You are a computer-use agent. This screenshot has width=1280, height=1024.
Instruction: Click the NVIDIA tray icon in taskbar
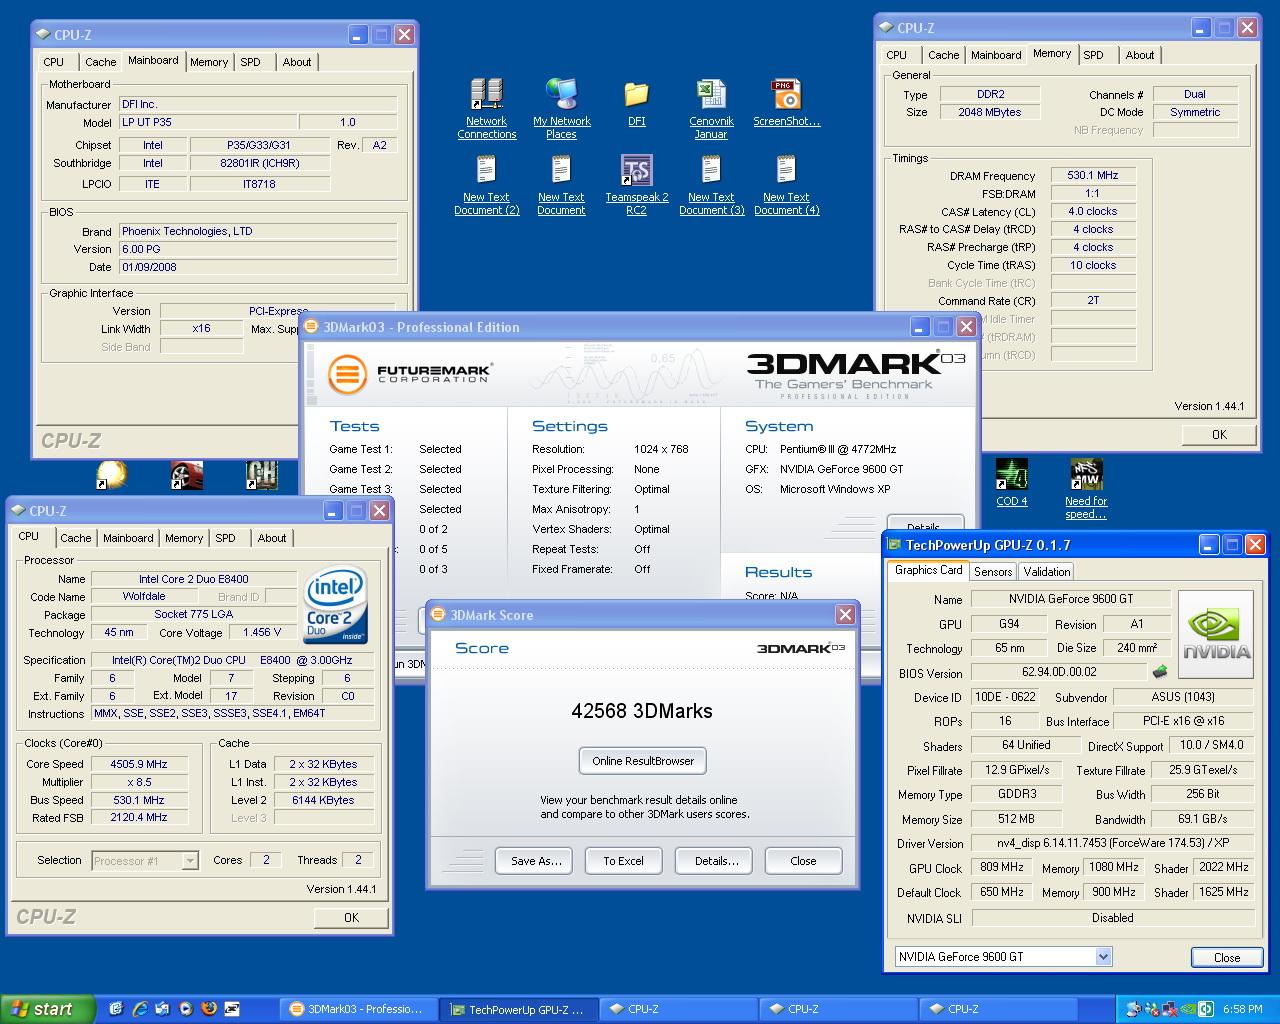(x=1187, y=1009)
